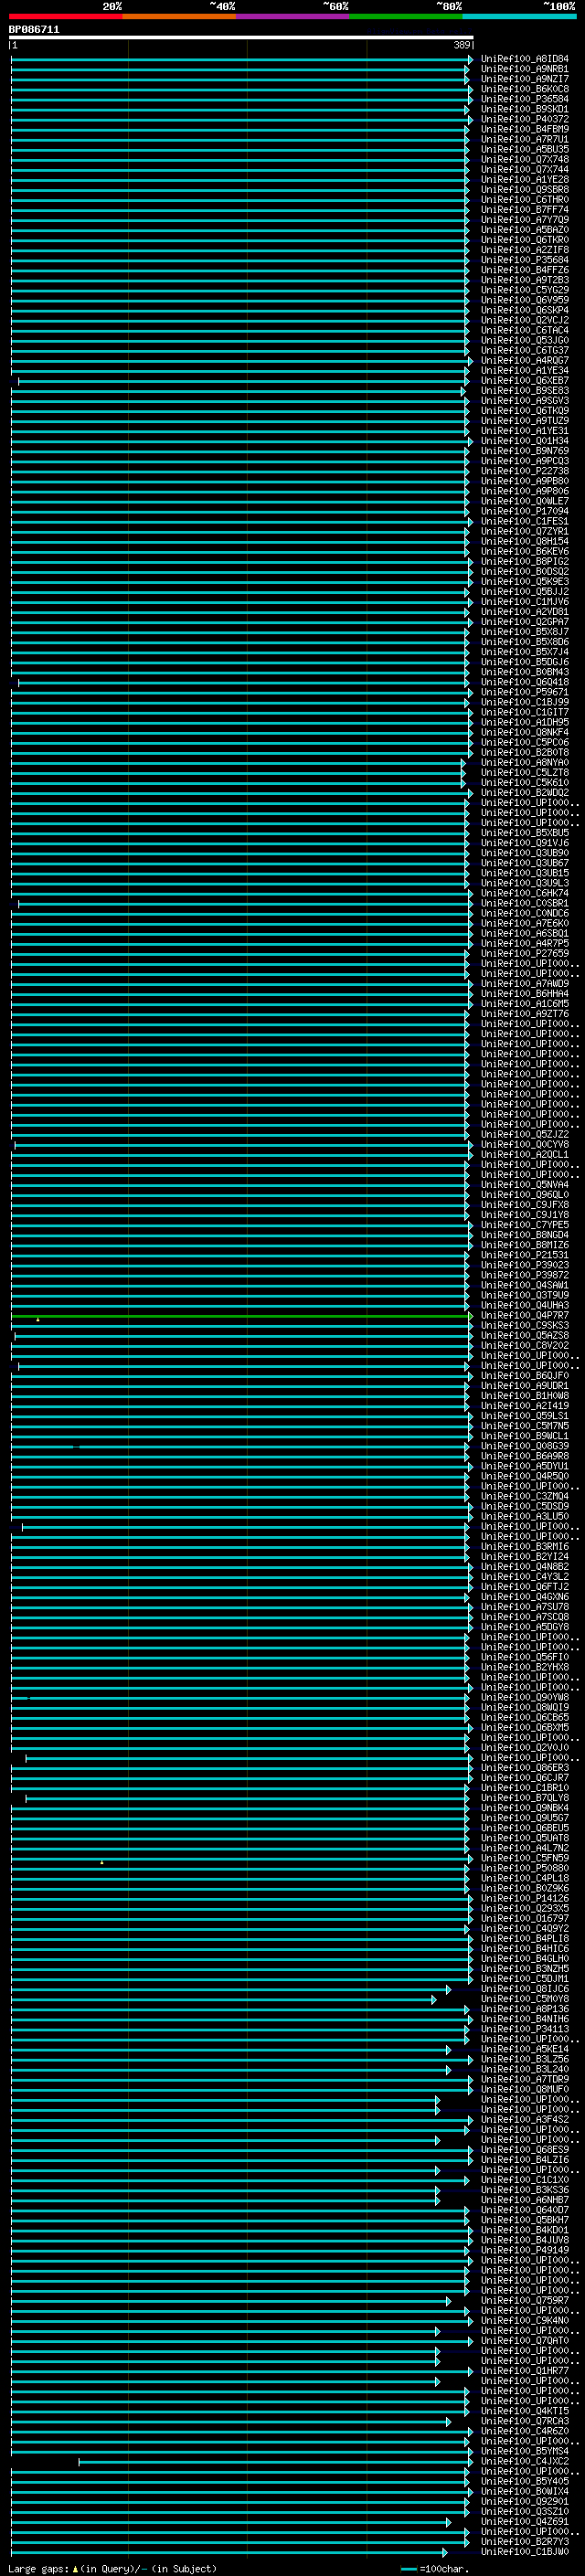Viewport: 585px width, 2576px height.
Task: Select hit UniRef100_C5YG29
Action: [x=524, y=290]
